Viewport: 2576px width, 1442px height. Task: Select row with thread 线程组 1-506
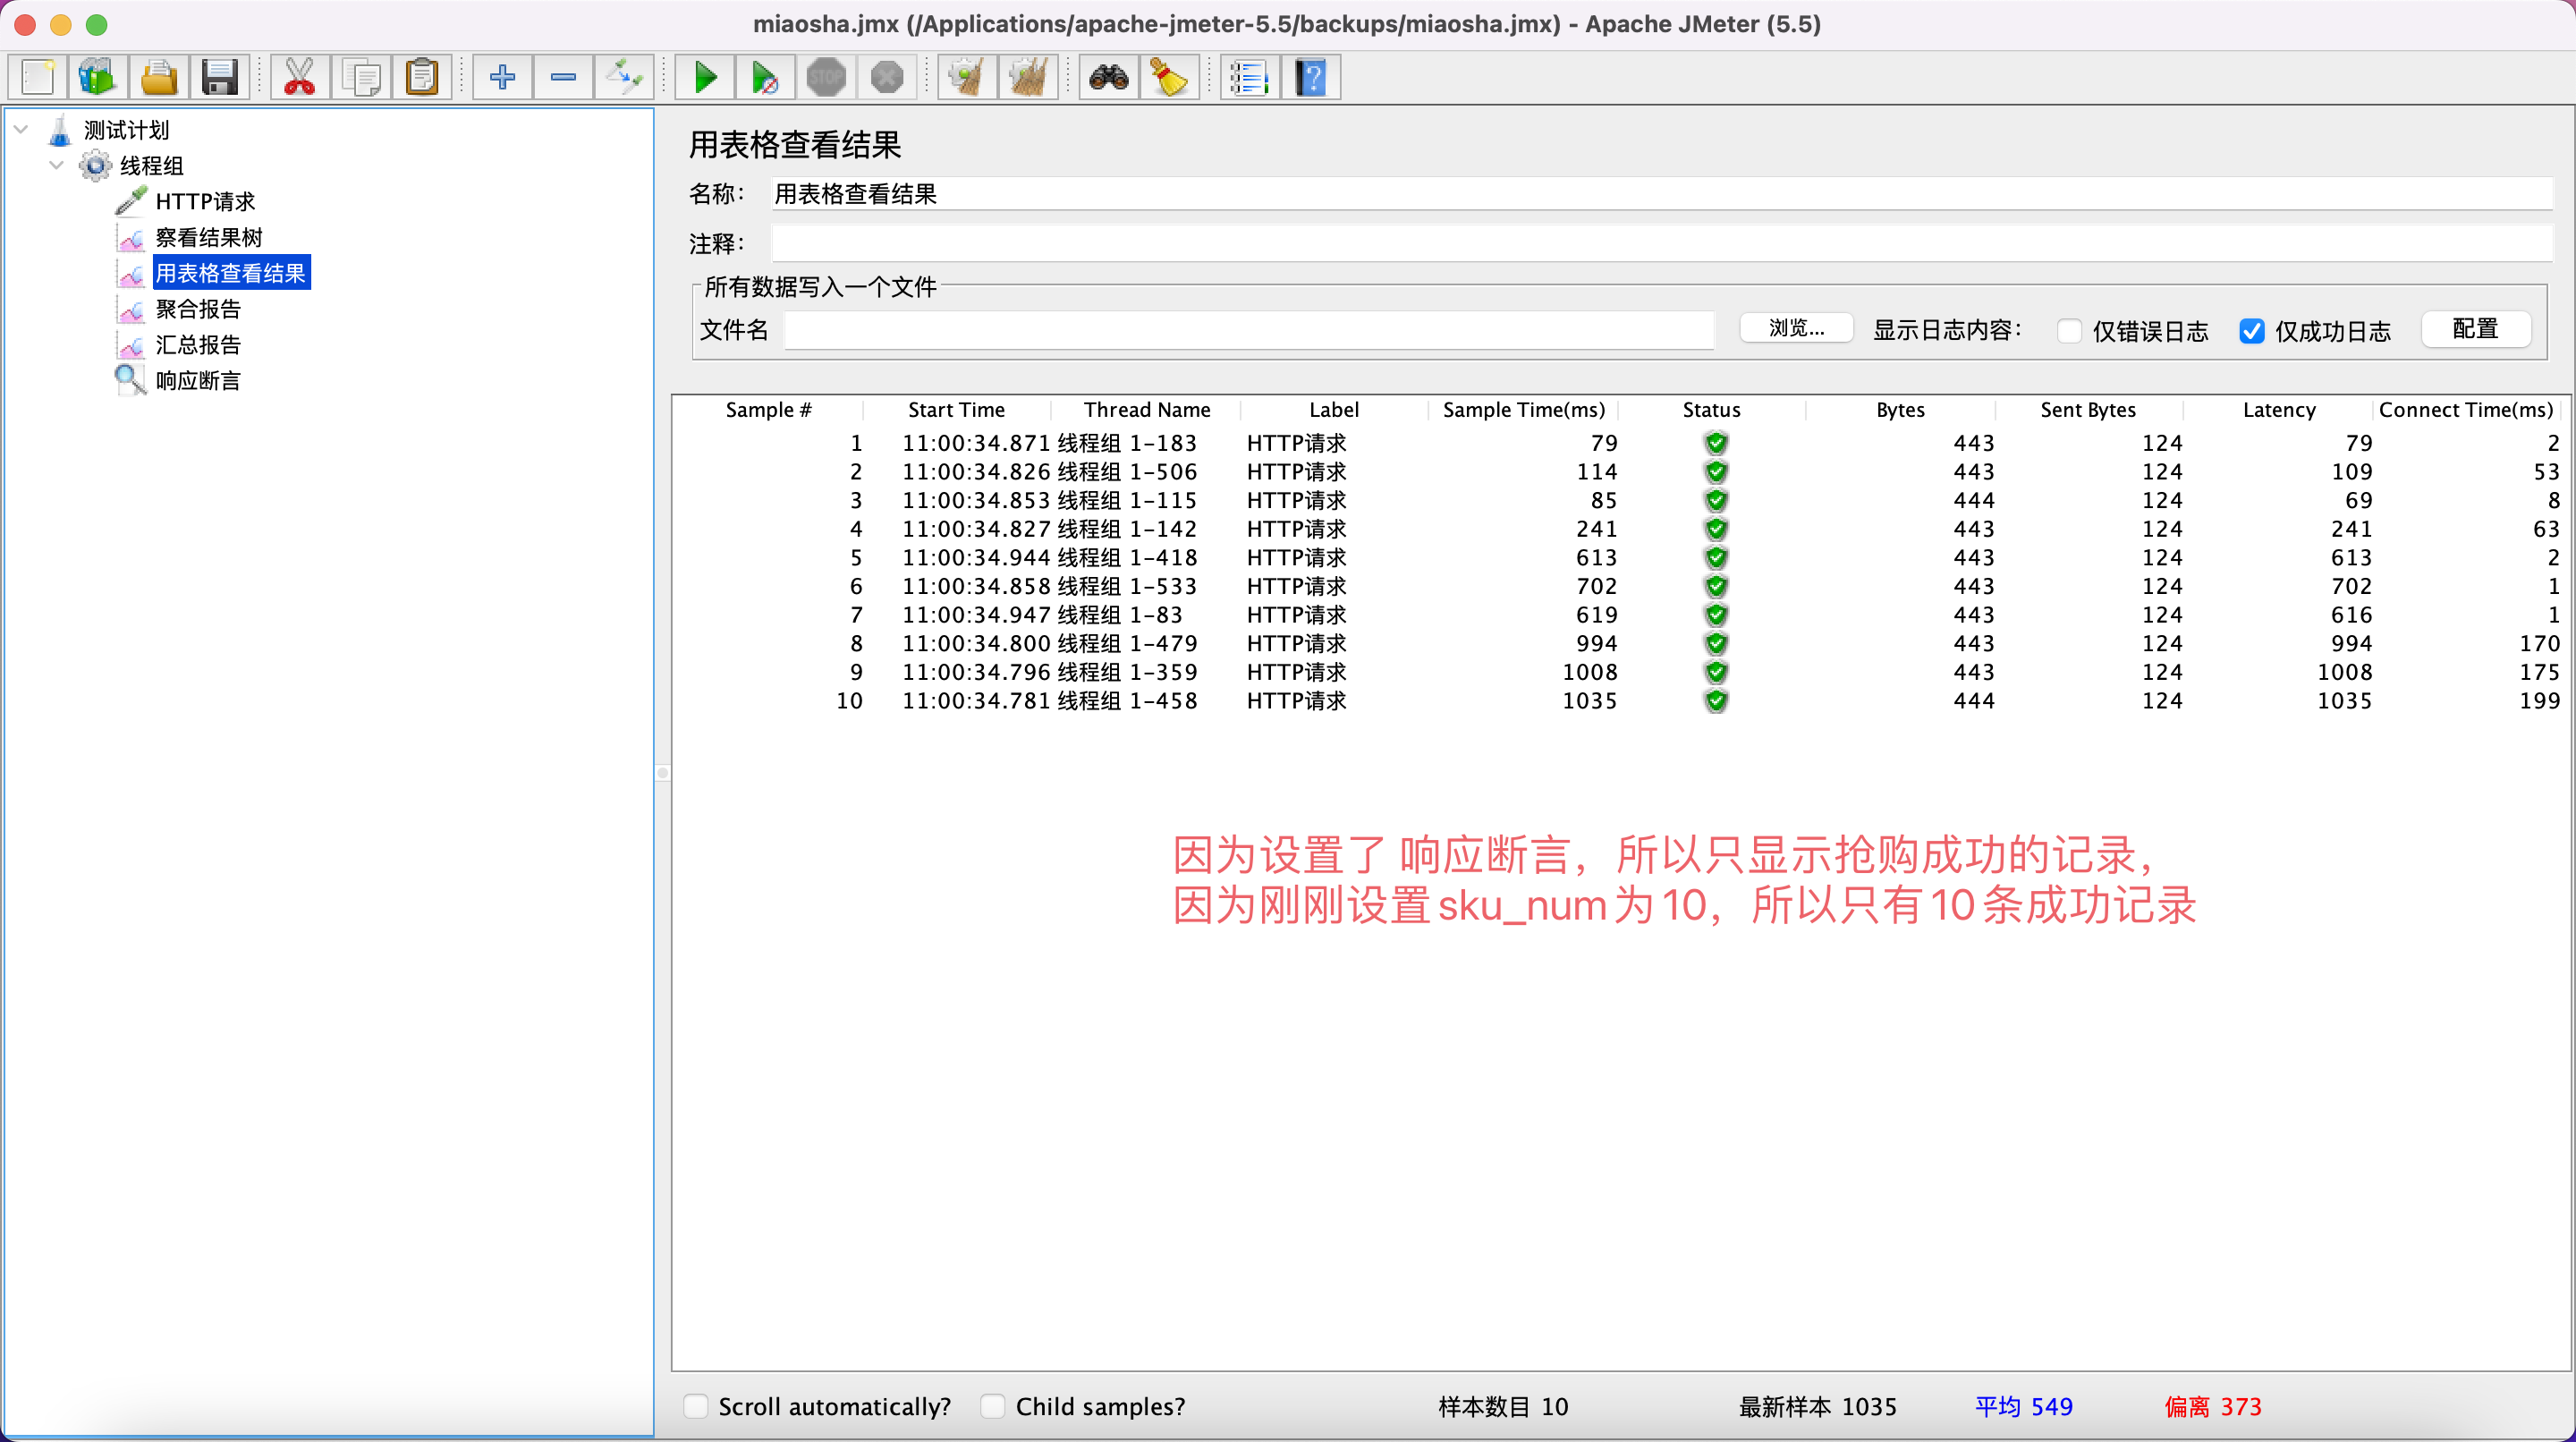point(1618,472)
